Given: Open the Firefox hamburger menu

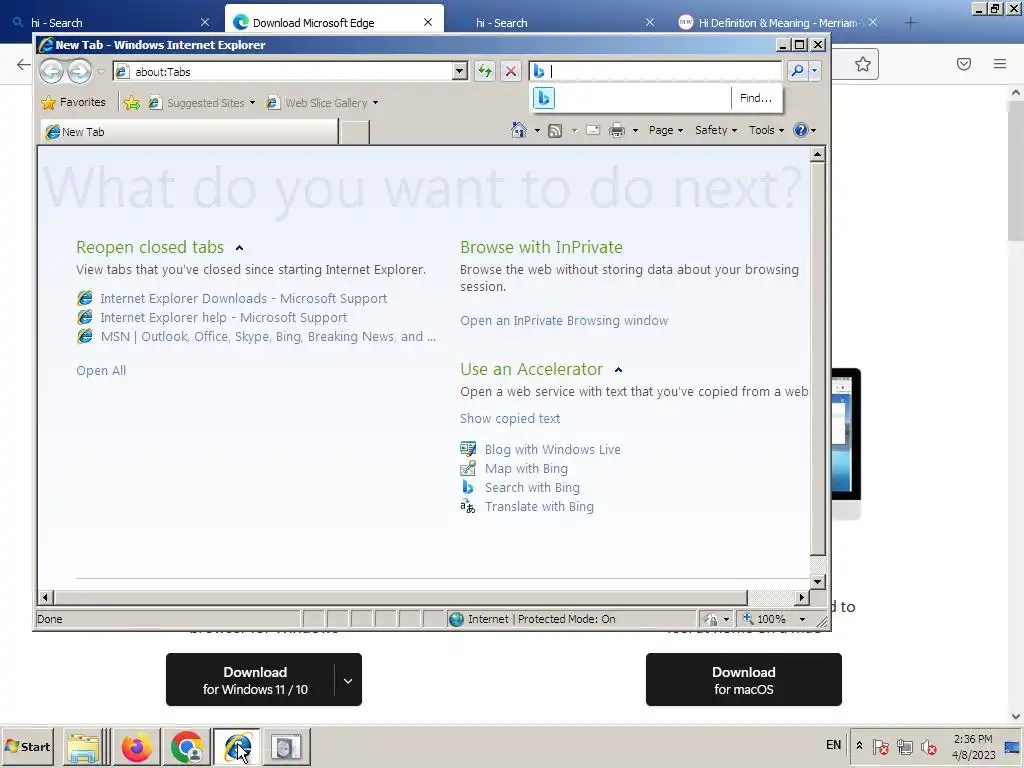Looking at the screenshot, I should point(1000,64).
